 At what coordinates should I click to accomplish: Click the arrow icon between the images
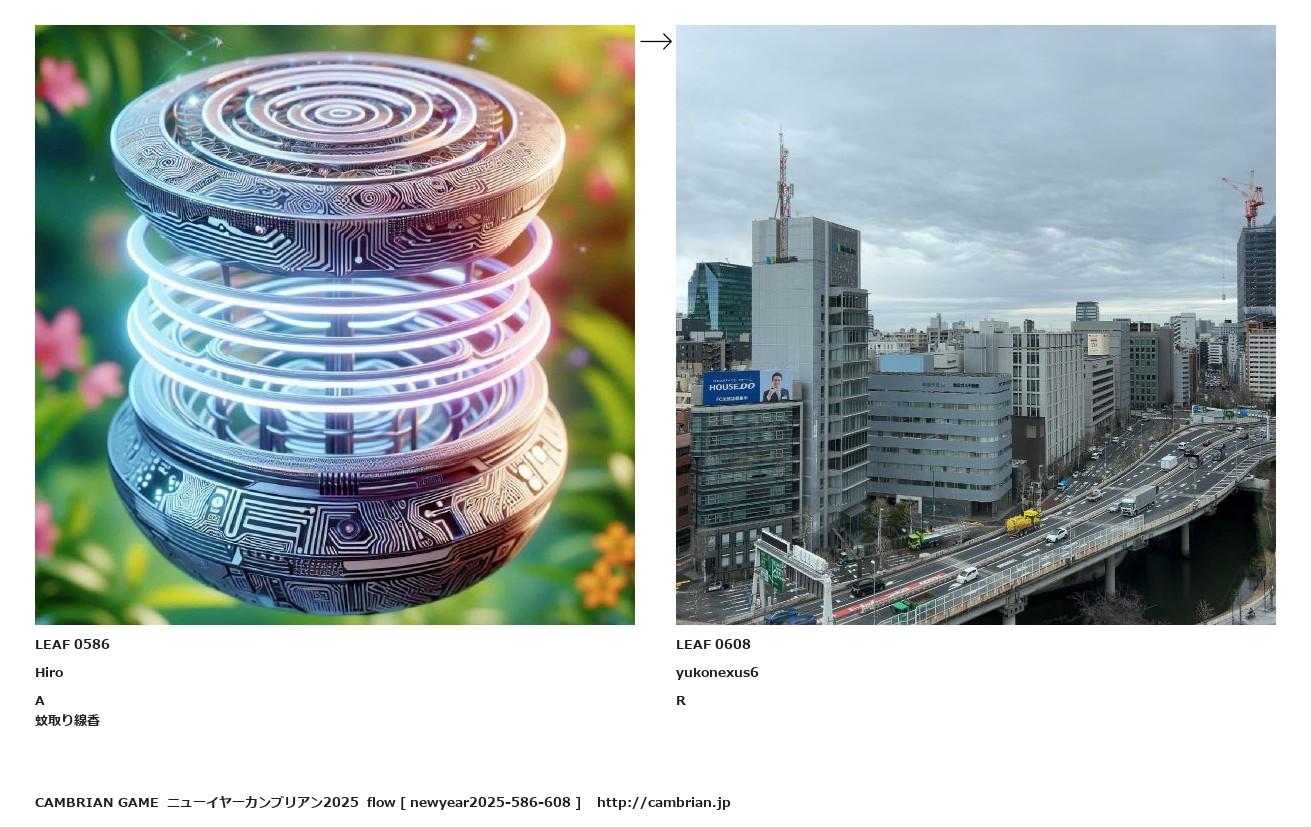coord(656,41)
